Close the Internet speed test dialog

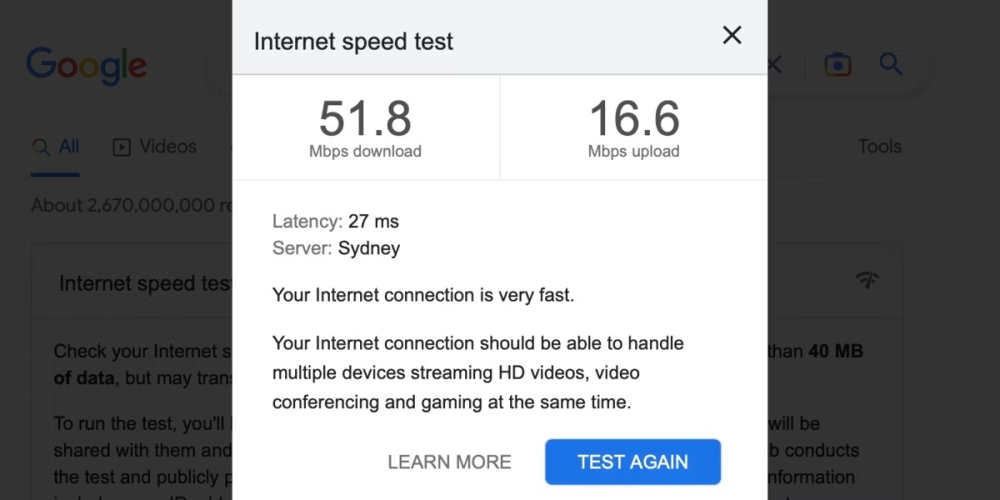pos(732,36)
